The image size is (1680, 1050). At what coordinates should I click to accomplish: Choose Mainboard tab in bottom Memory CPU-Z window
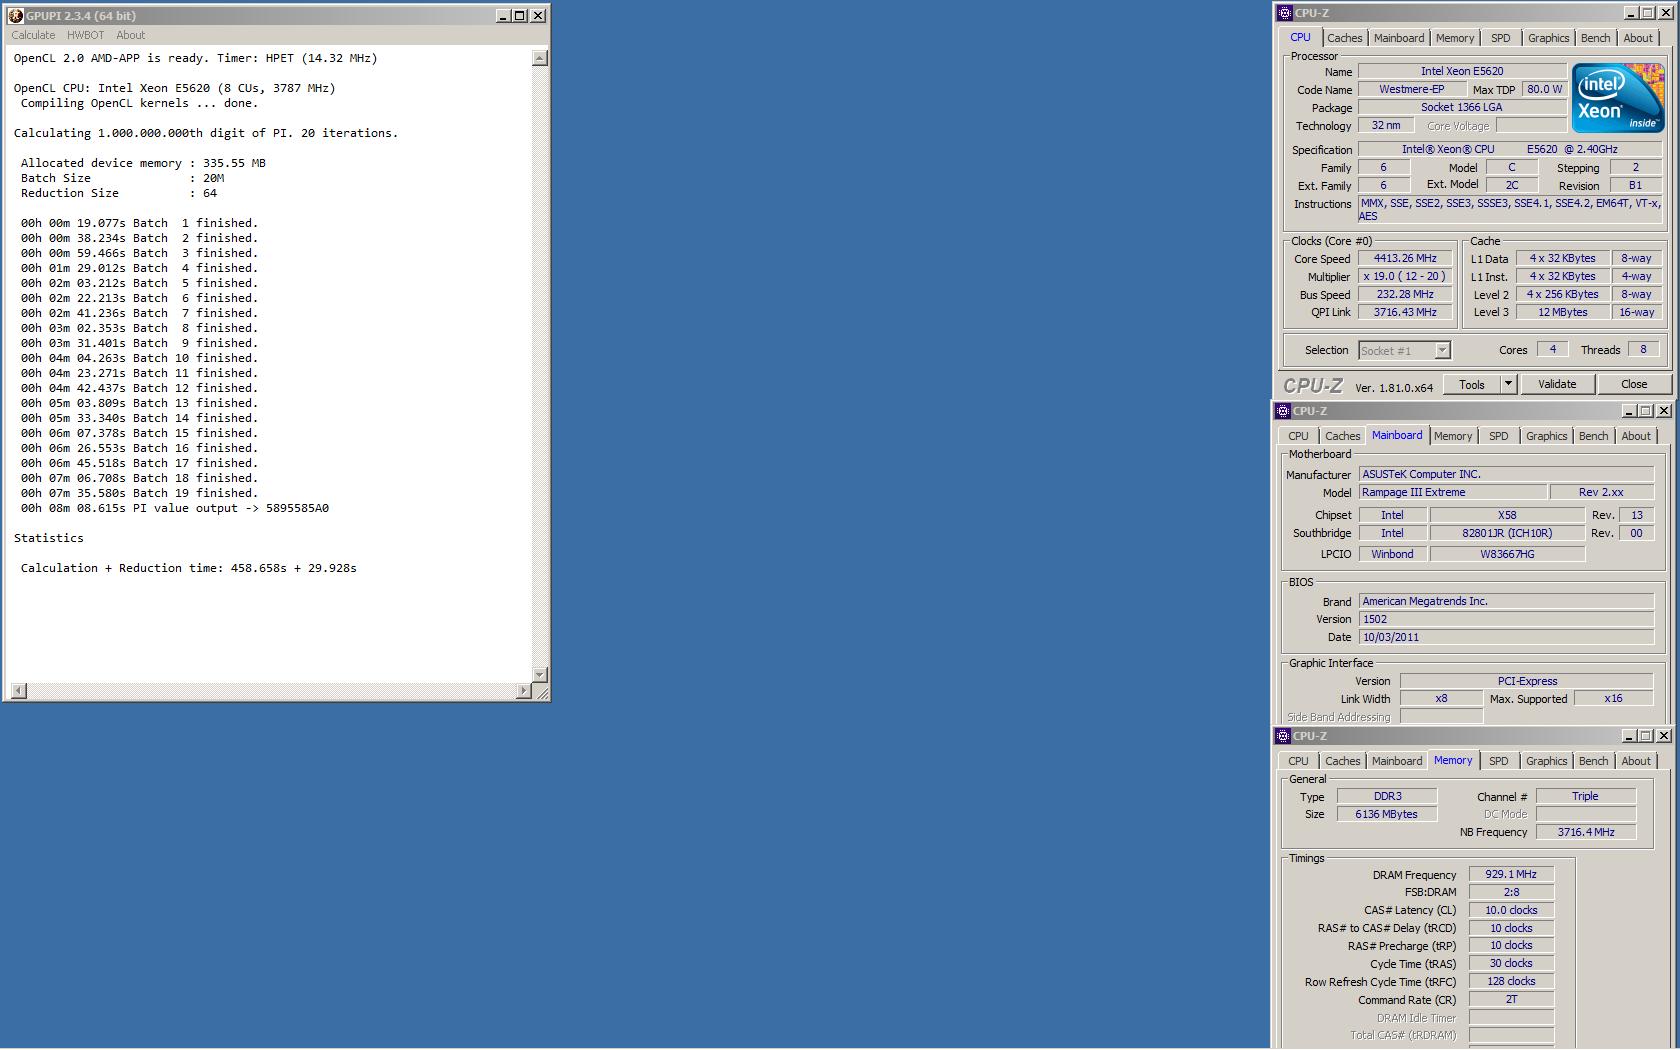[x=1396, y=761]
